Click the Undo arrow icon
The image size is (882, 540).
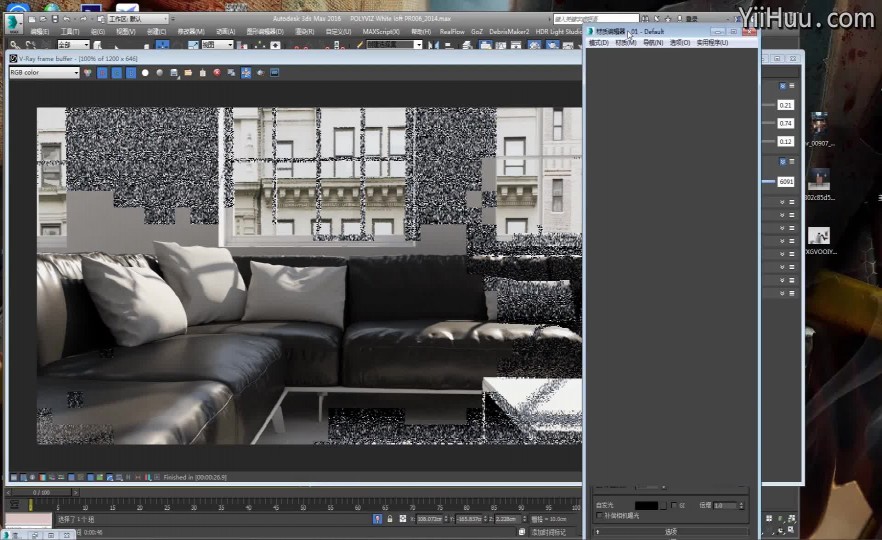point(66,19)
